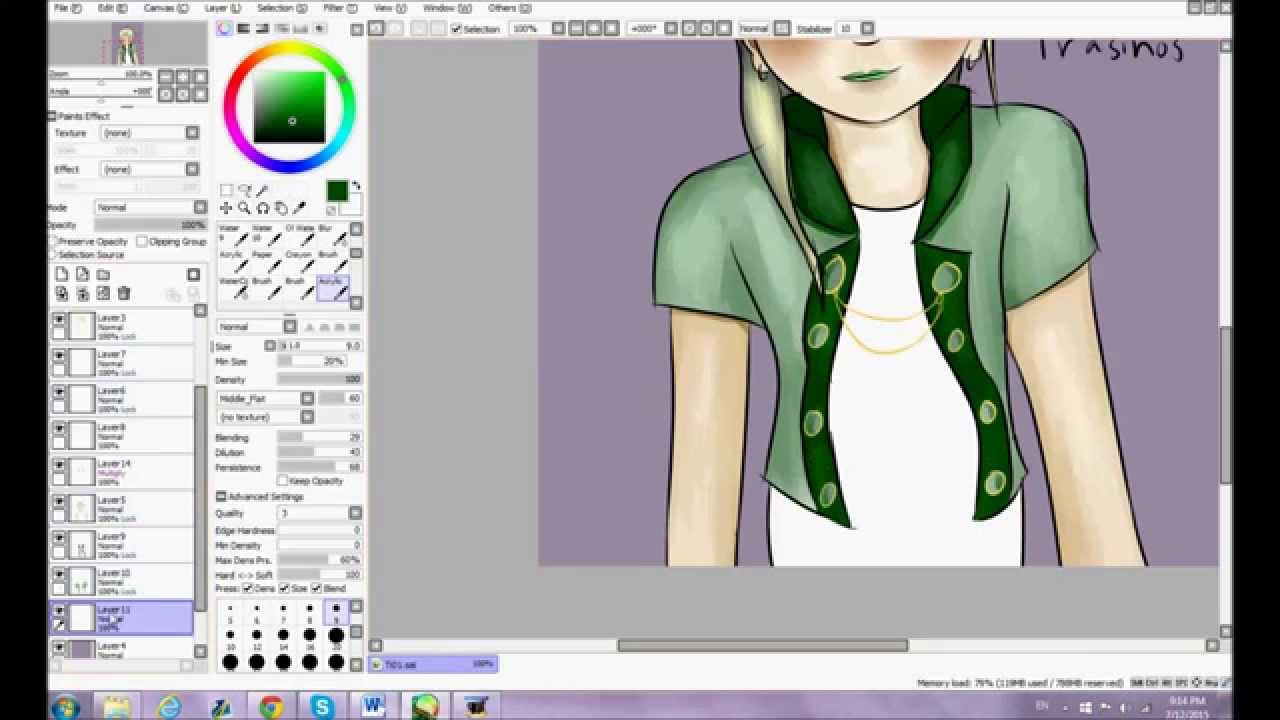Toggle the Selection checkbox in toolbar
The height and width of the screenshot is (720, 1280).
(456, 29)
